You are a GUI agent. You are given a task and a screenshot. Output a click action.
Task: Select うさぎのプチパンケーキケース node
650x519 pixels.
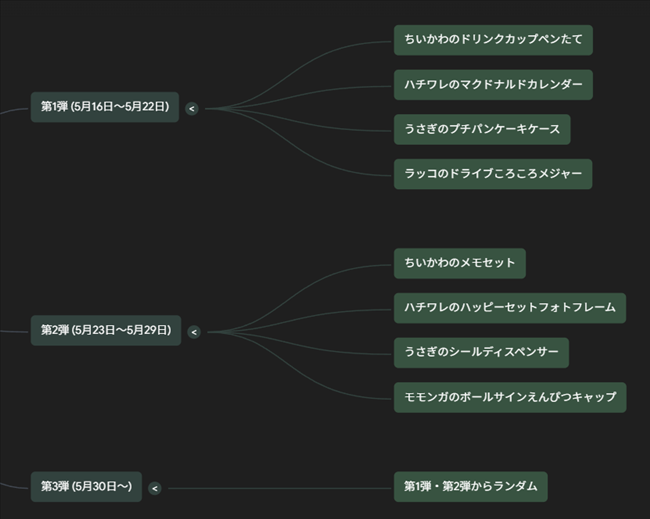click(x=482, y=129)
